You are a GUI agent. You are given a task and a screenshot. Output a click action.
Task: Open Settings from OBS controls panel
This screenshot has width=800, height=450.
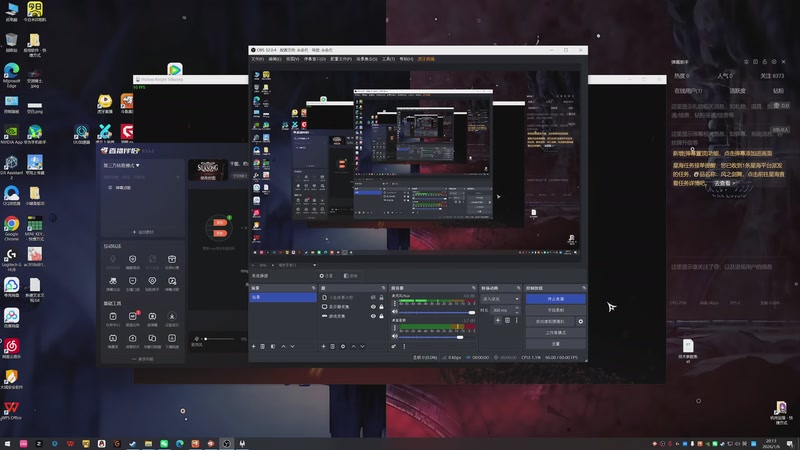tap(556, 344)
